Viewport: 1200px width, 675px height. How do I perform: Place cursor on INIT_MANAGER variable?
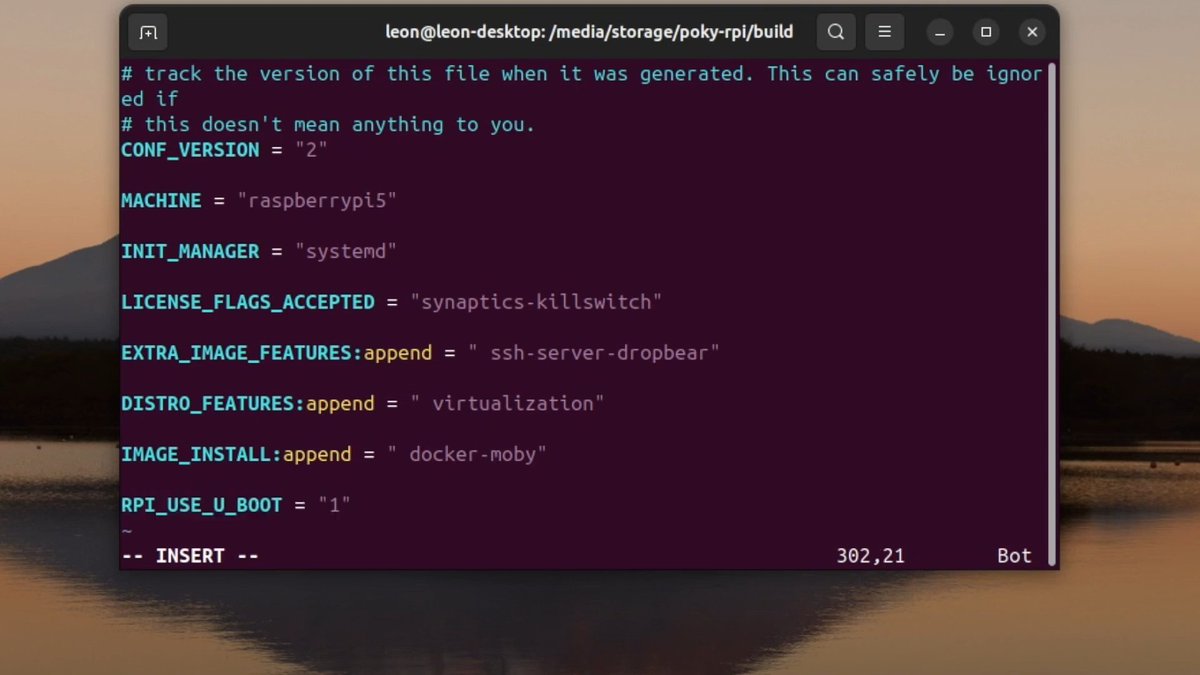[x=190, y=252]
